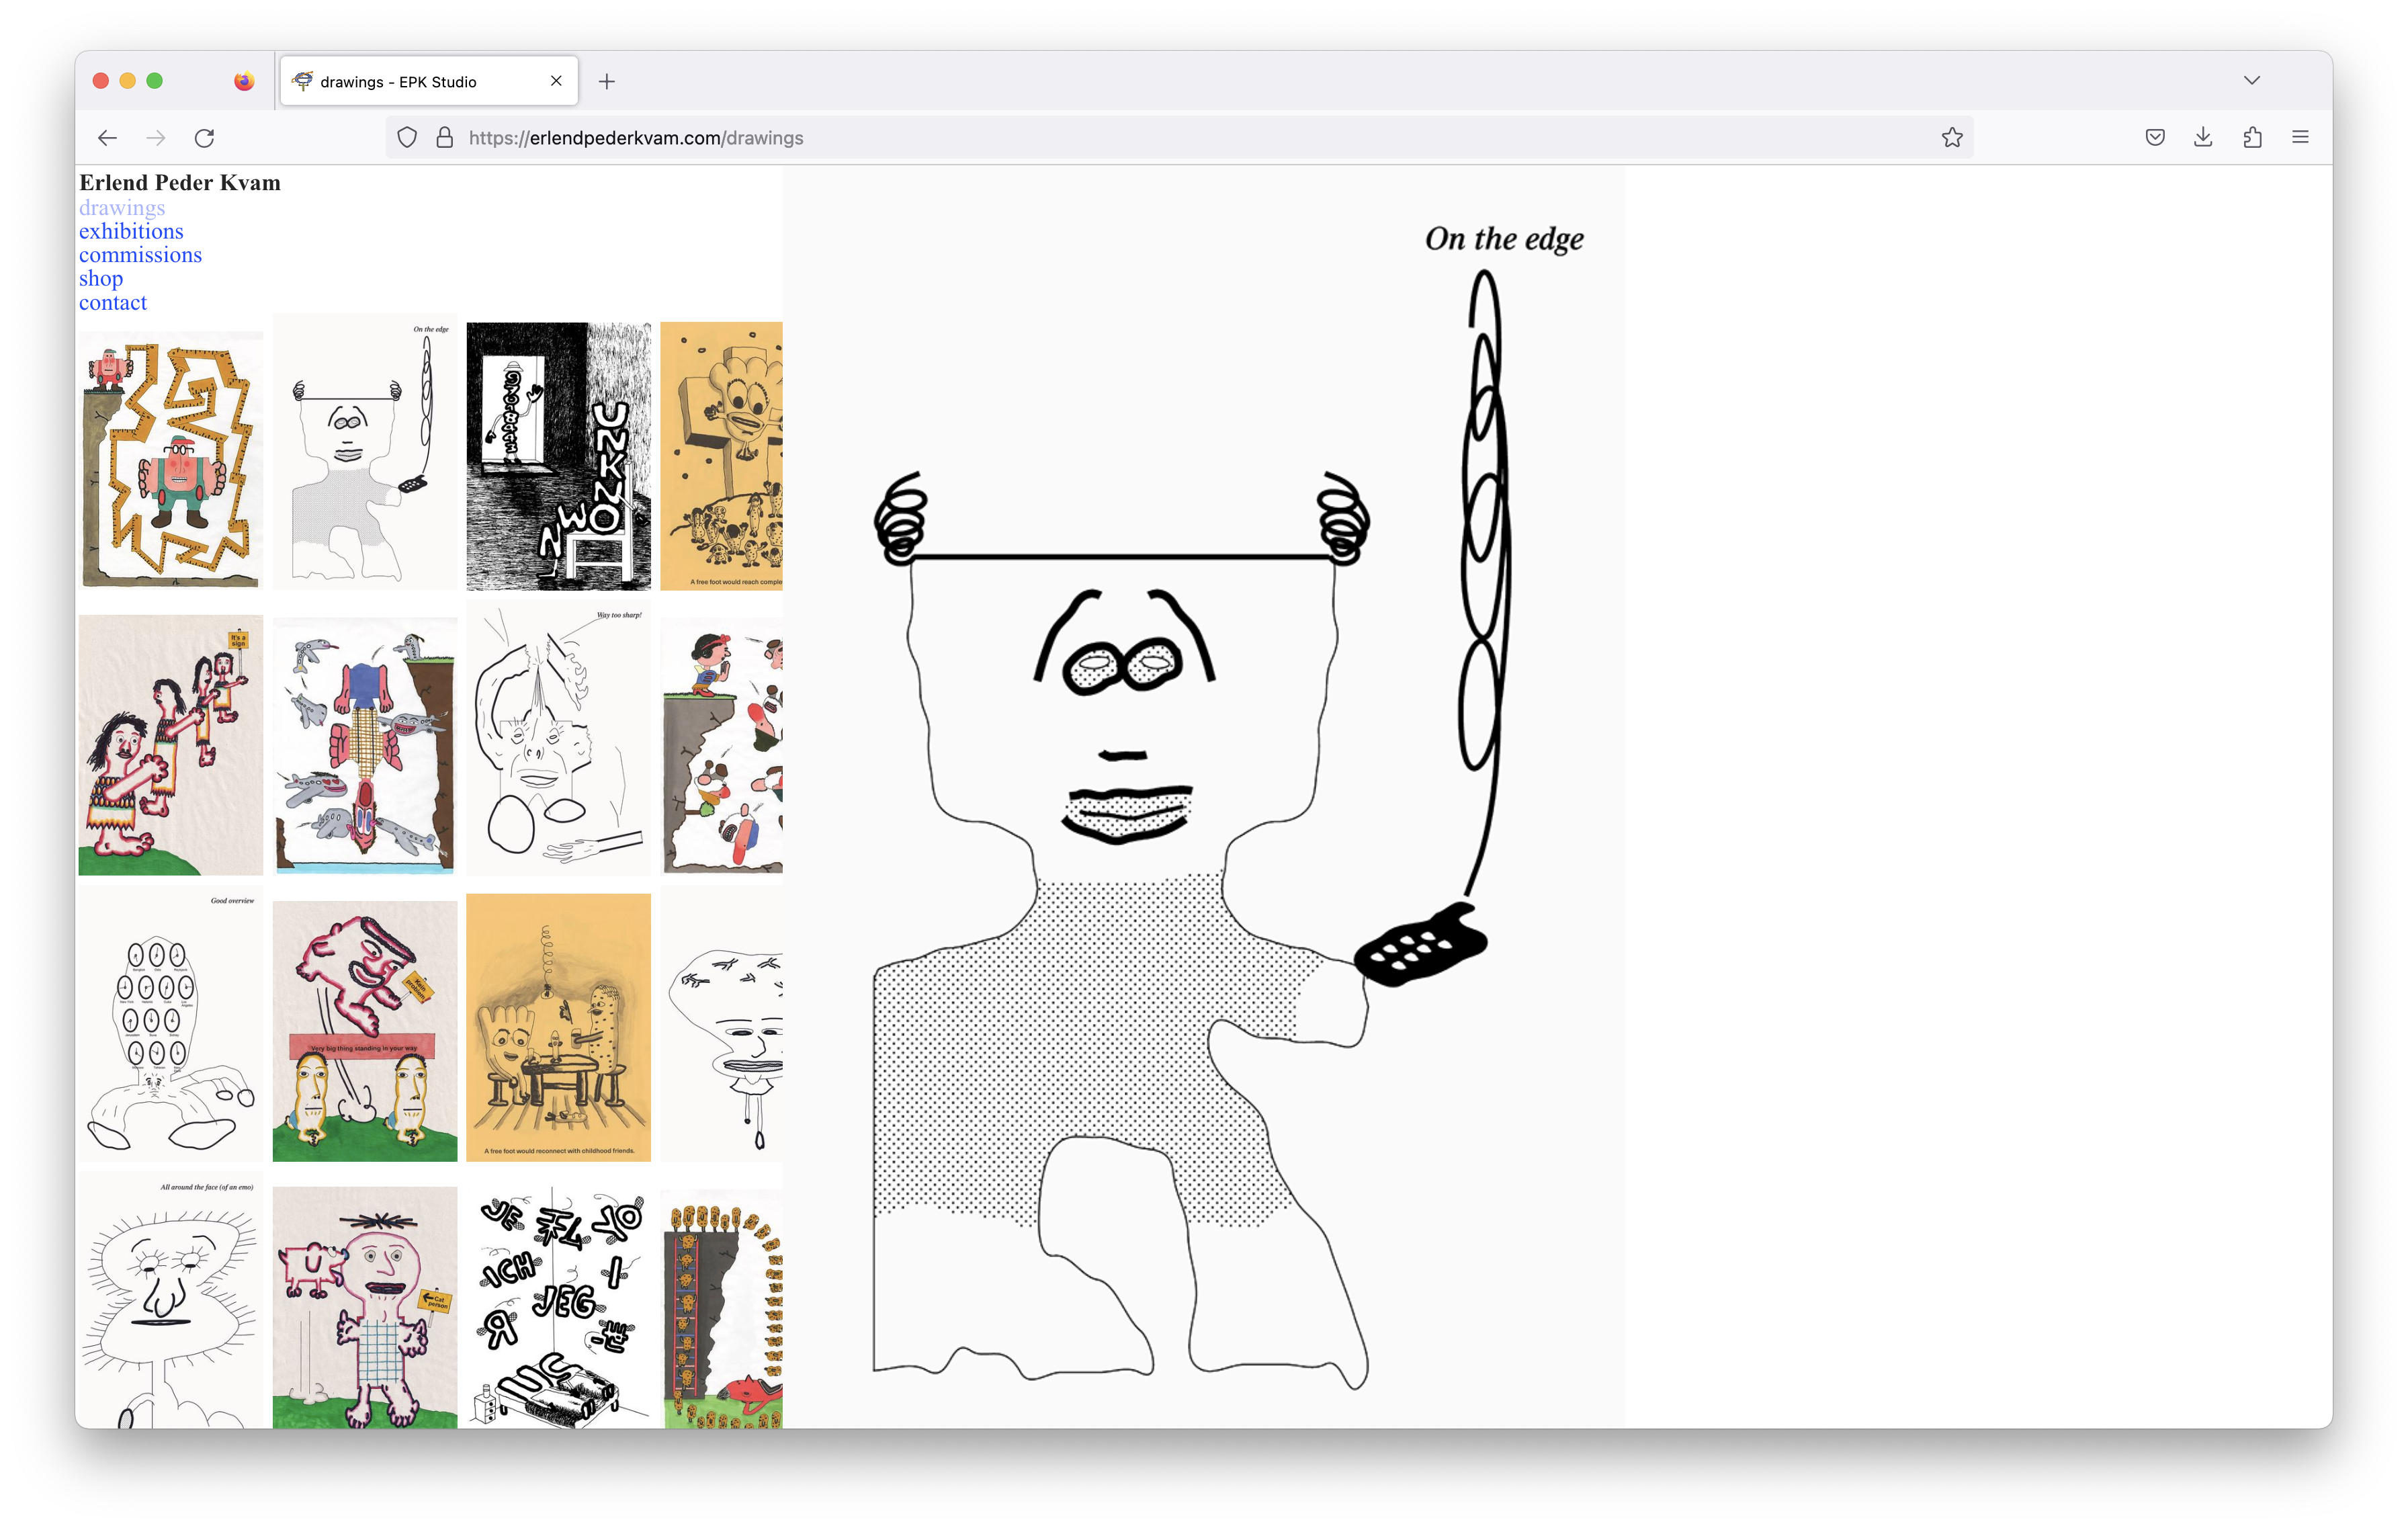This screenshot has width=2408, height=1528.
Task: Open the pink figure with pig thumbnail
Action: click(x=365, y=1308)
